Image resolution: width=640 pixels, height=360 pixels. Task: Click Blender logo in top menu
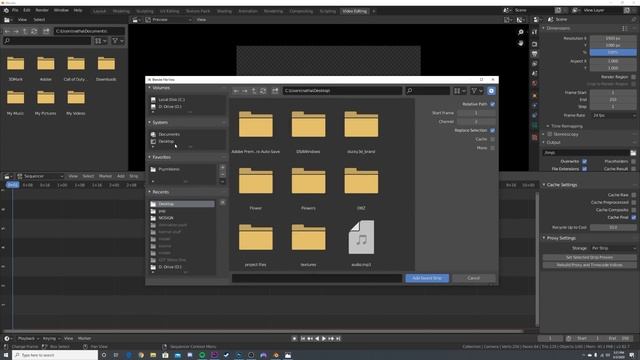coord(6,10)
